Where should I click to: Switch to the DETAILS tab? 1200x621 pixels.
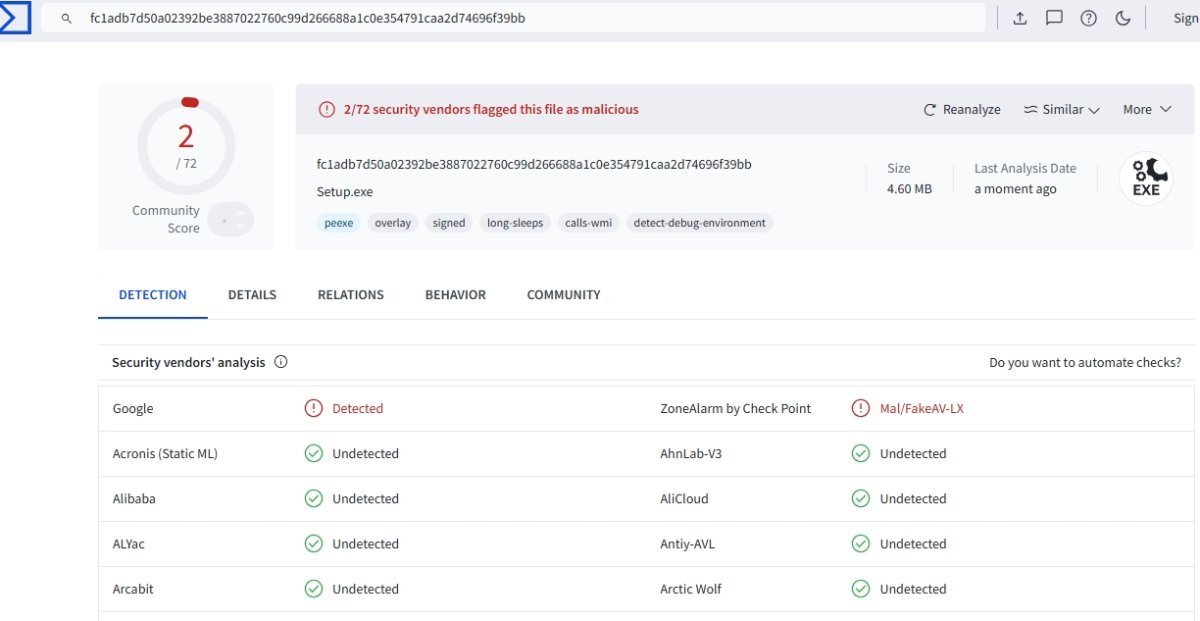coord(252,295)
